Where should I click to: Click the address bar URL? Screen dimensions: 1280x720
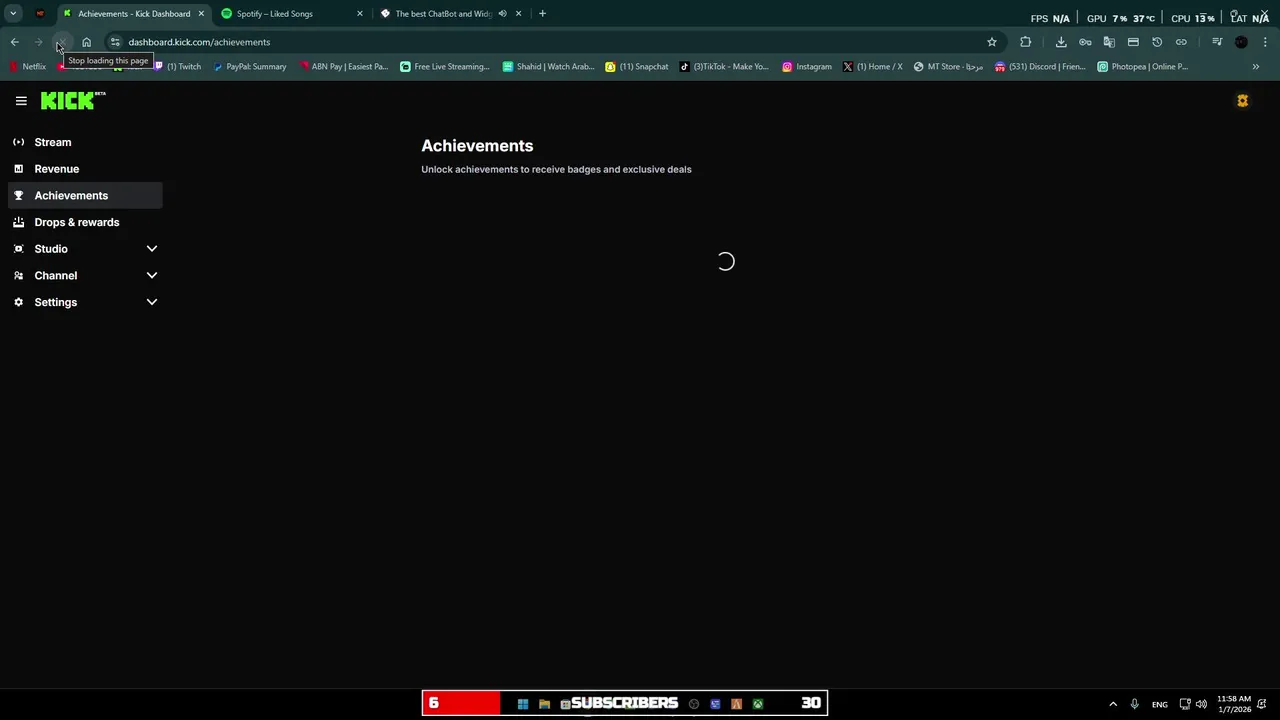coord(199,42)
